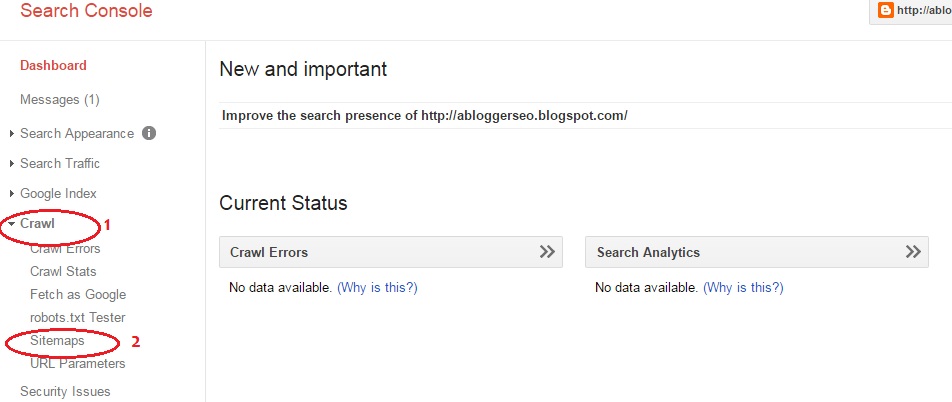Click 'Why is this?' under Crawl Errors
Image resolution: width=952 pixels, height=402 pixels.
click(x=377, y=287)
